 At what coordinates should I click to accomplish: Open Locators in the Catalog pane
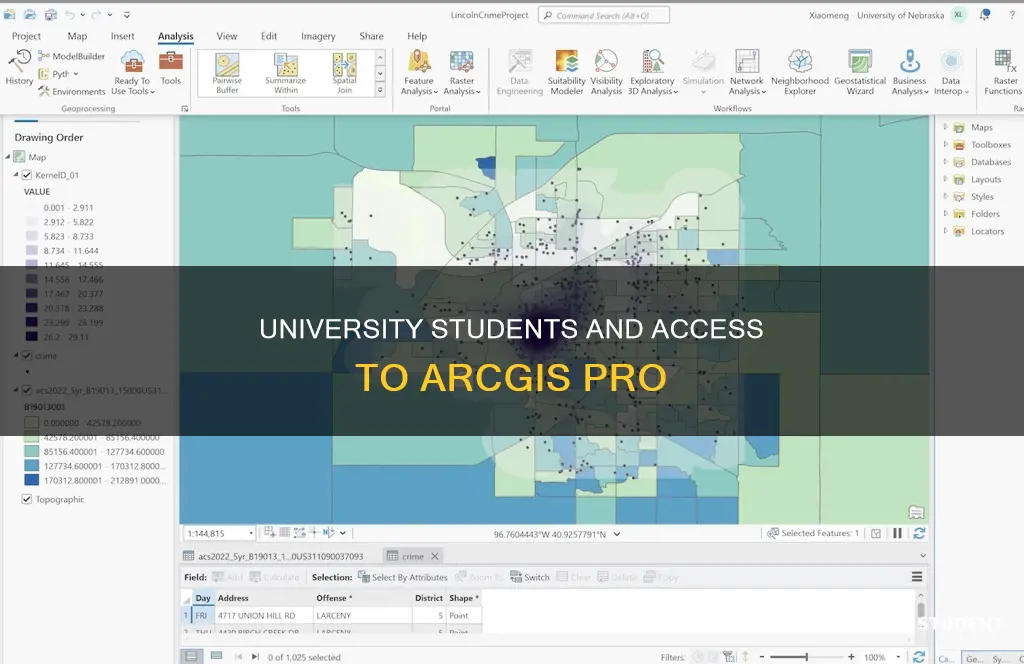tap(987, 231)
